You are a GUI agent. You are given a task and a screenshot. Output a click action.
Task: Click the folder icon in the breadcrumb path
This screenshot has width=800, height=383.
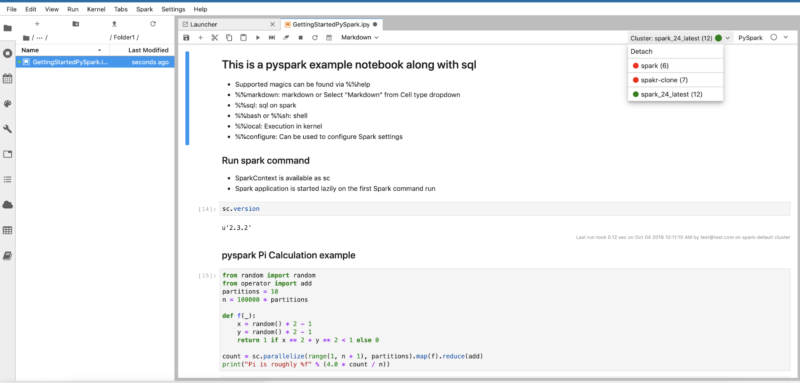26,38
